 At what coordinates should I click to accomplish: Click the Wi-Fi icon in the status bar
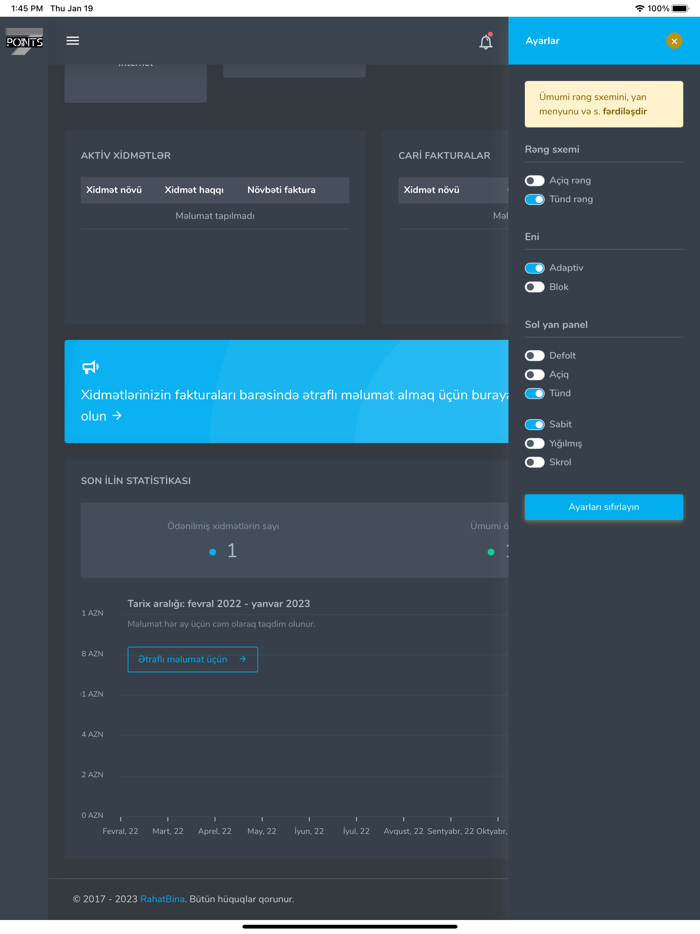[640, 8]
